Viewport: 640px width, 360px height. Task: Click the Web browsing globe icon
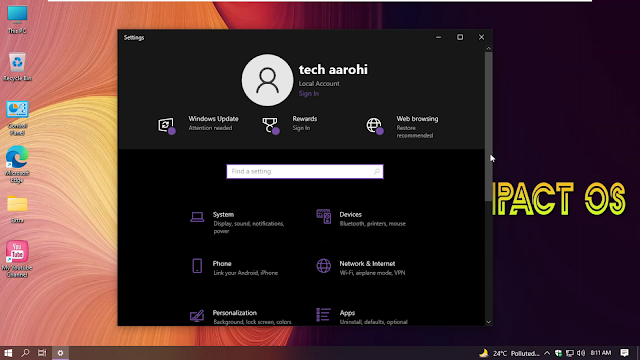tap(374, 125)
